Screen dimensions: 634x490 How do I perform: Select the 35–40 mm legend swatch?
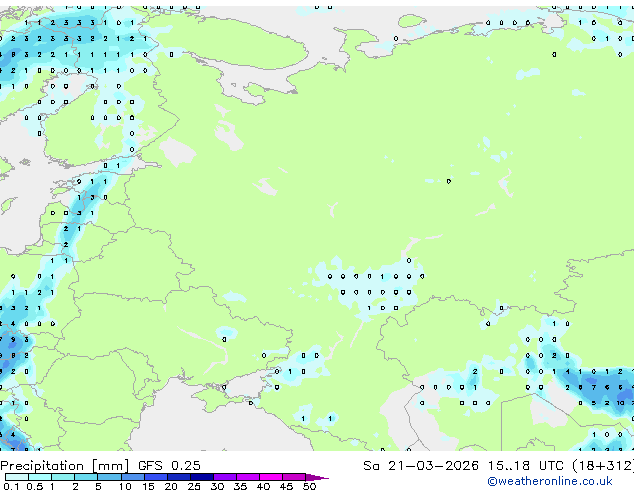pos(247,477)
